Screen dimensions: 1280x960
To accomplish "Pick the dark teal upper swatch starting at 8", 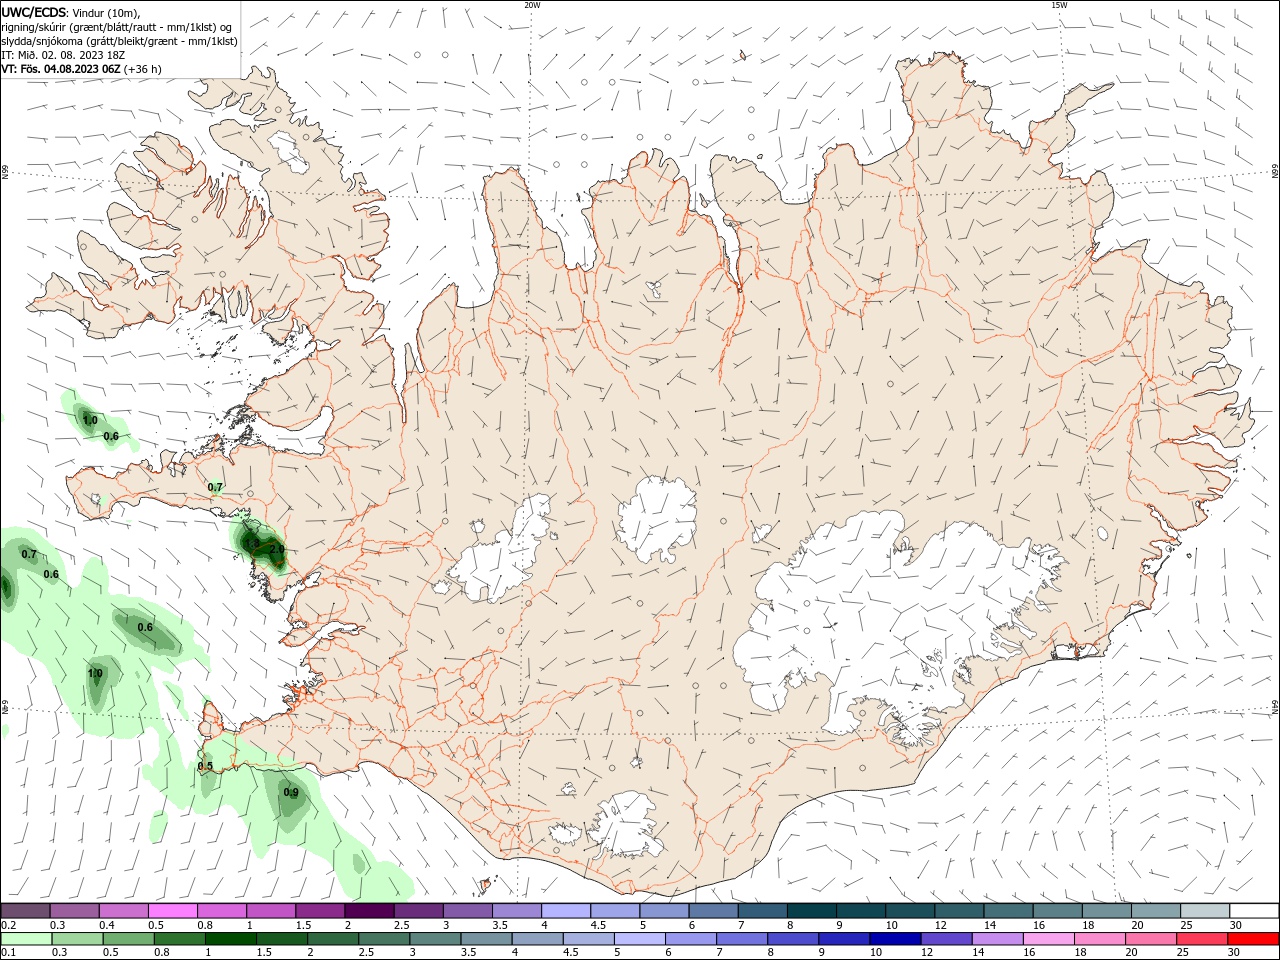I will coord(811,911).
